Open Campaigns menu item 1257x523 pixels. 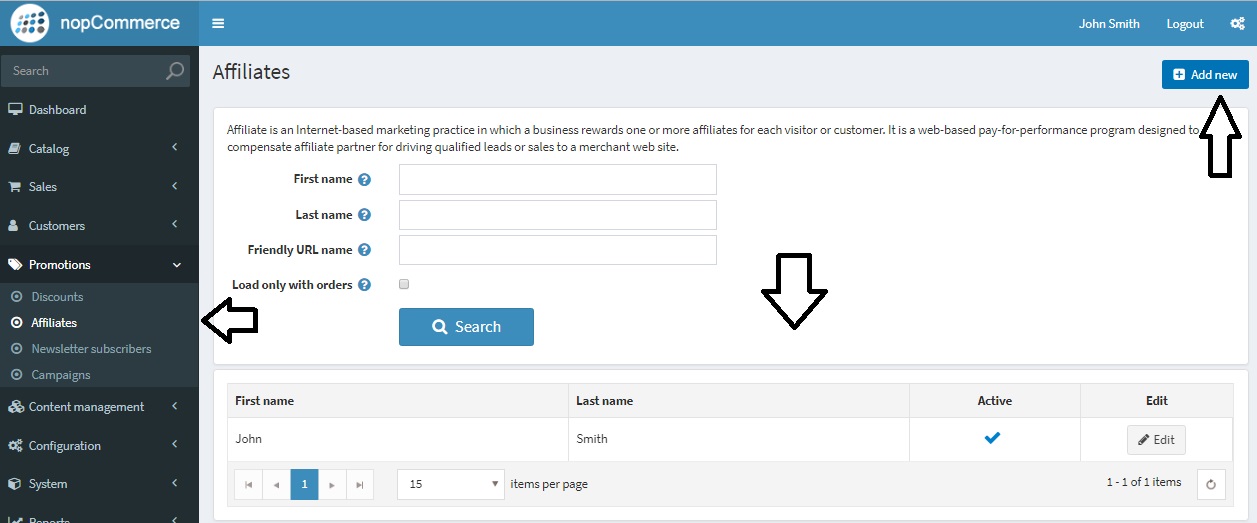61,375
